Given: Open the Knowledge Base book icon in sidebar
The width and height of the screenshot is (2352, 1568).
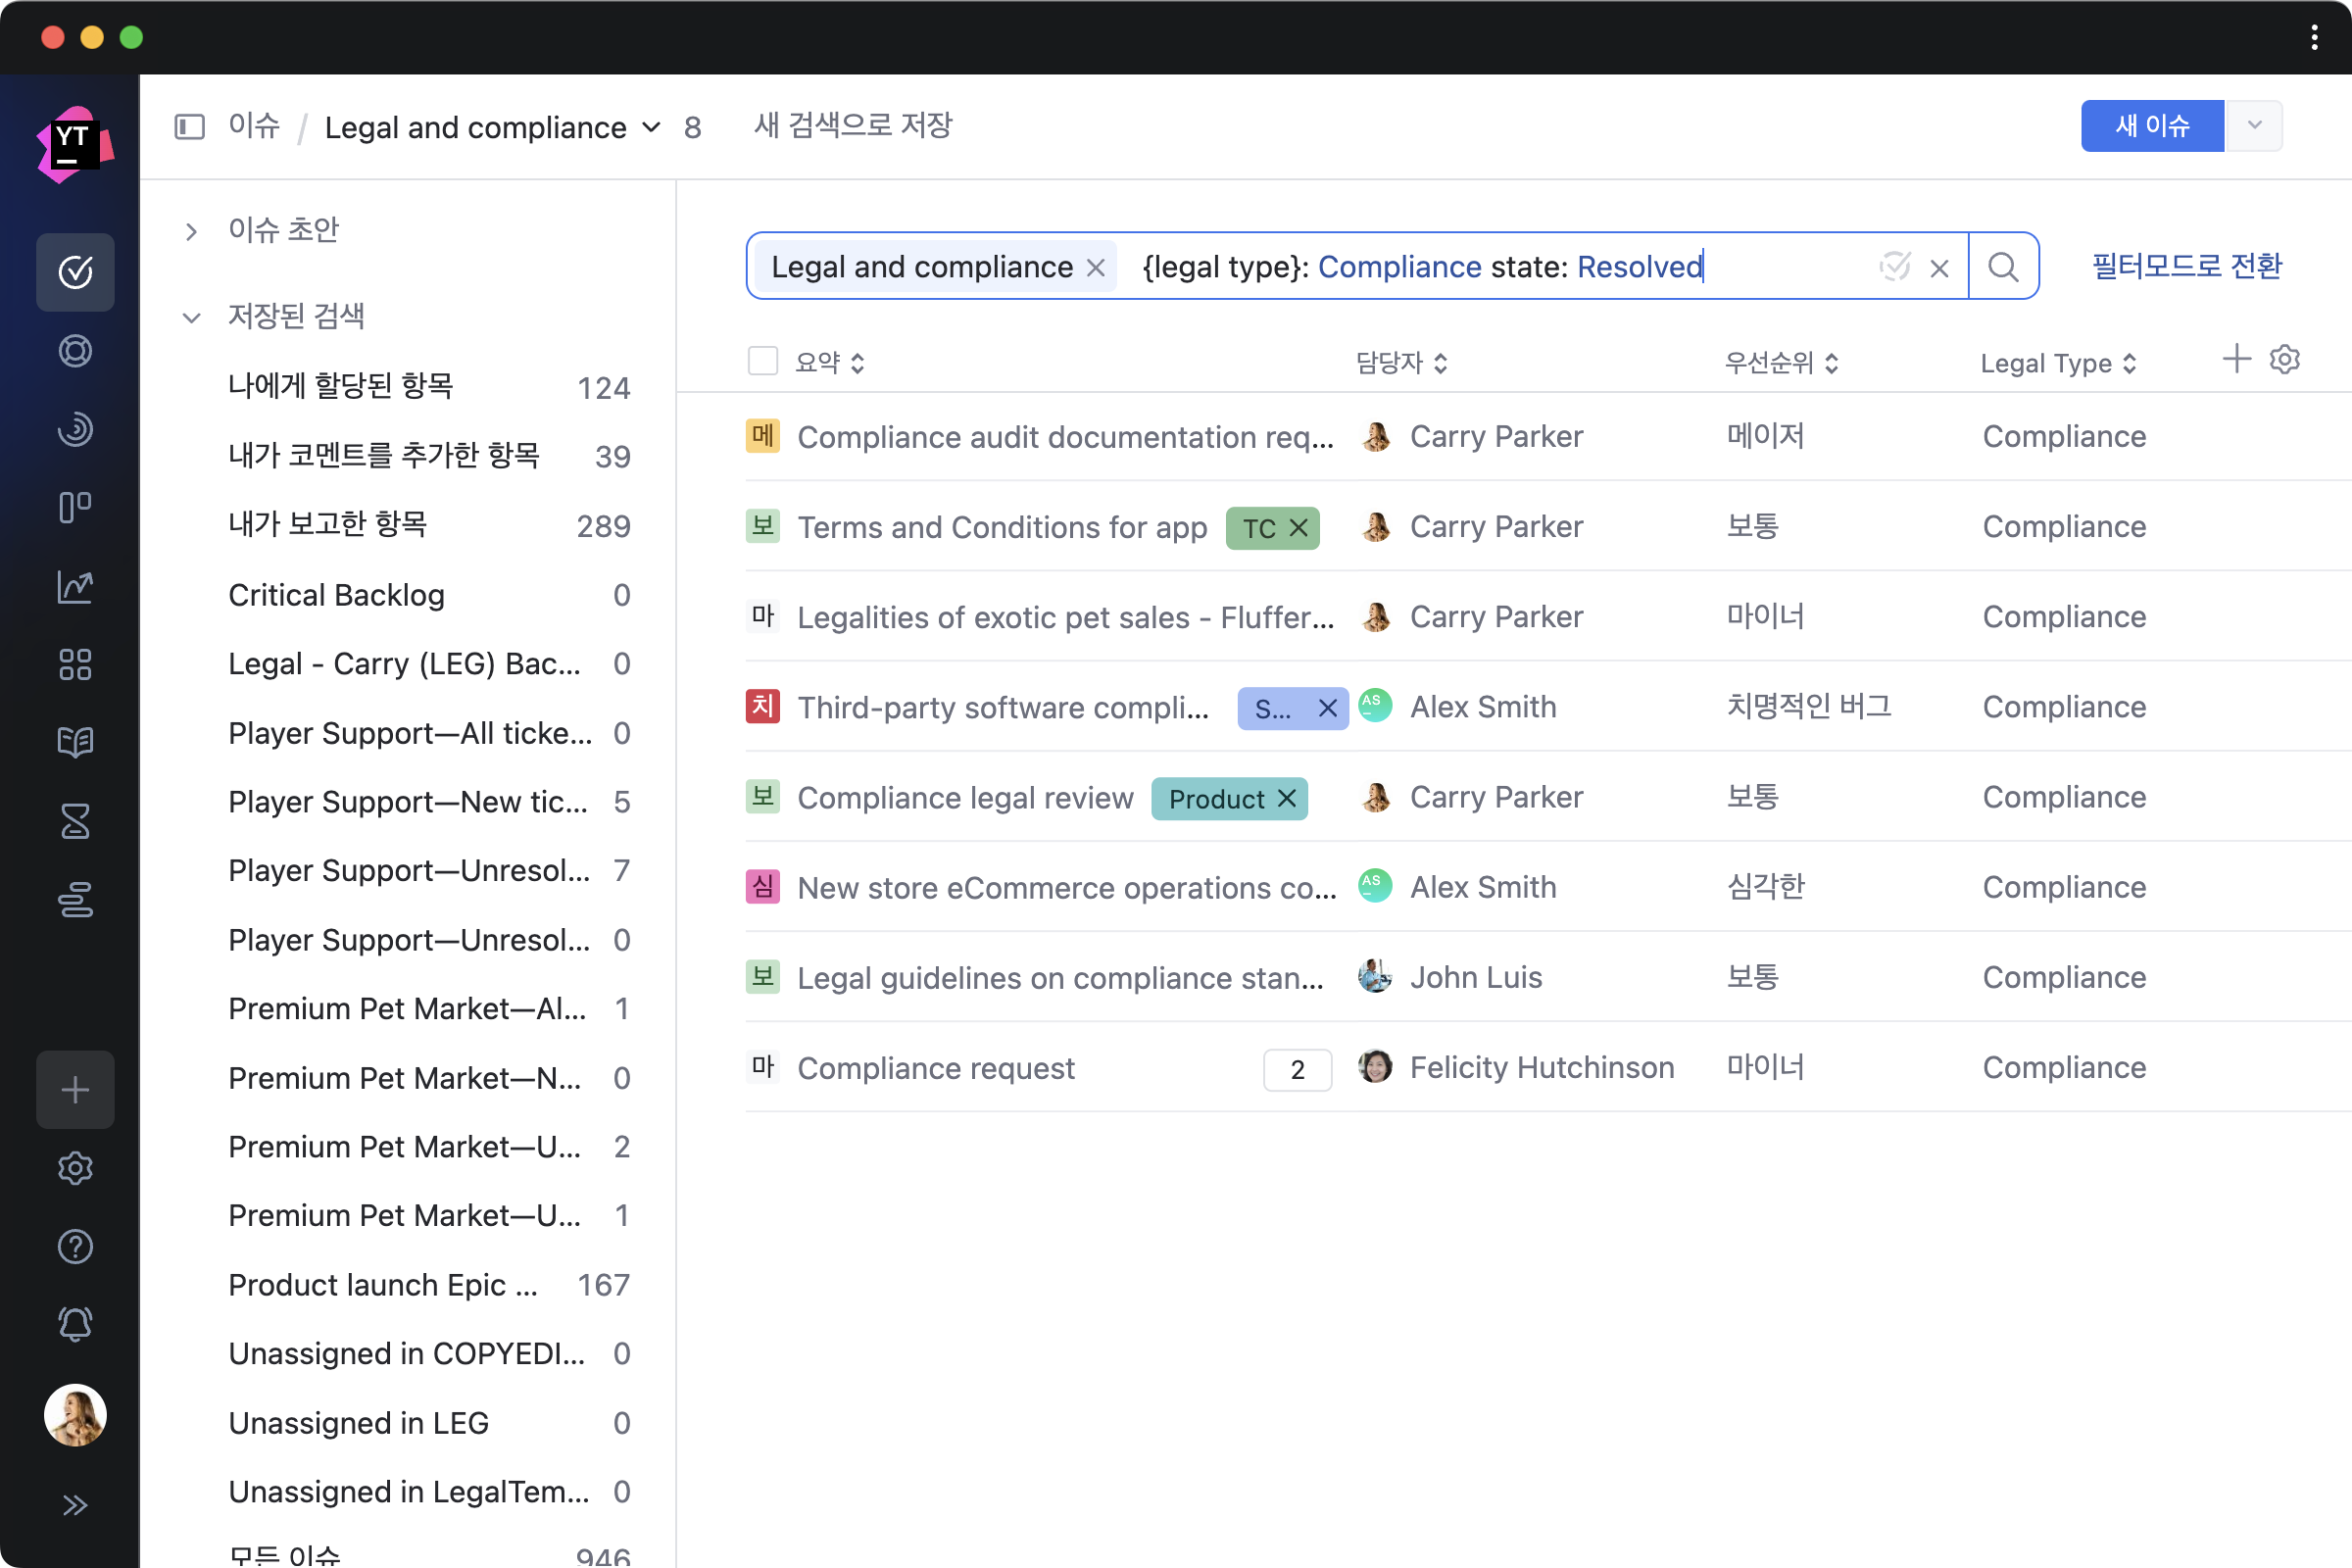Looking at the screenshot, I should [75, 742].
